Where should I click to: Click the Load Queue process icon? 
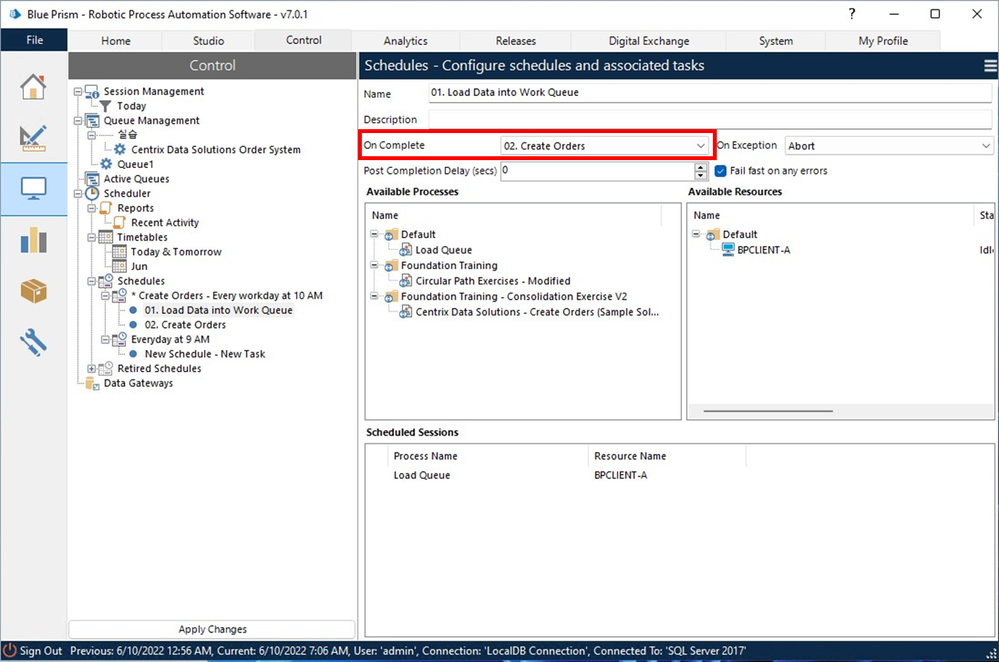[405, 250]
